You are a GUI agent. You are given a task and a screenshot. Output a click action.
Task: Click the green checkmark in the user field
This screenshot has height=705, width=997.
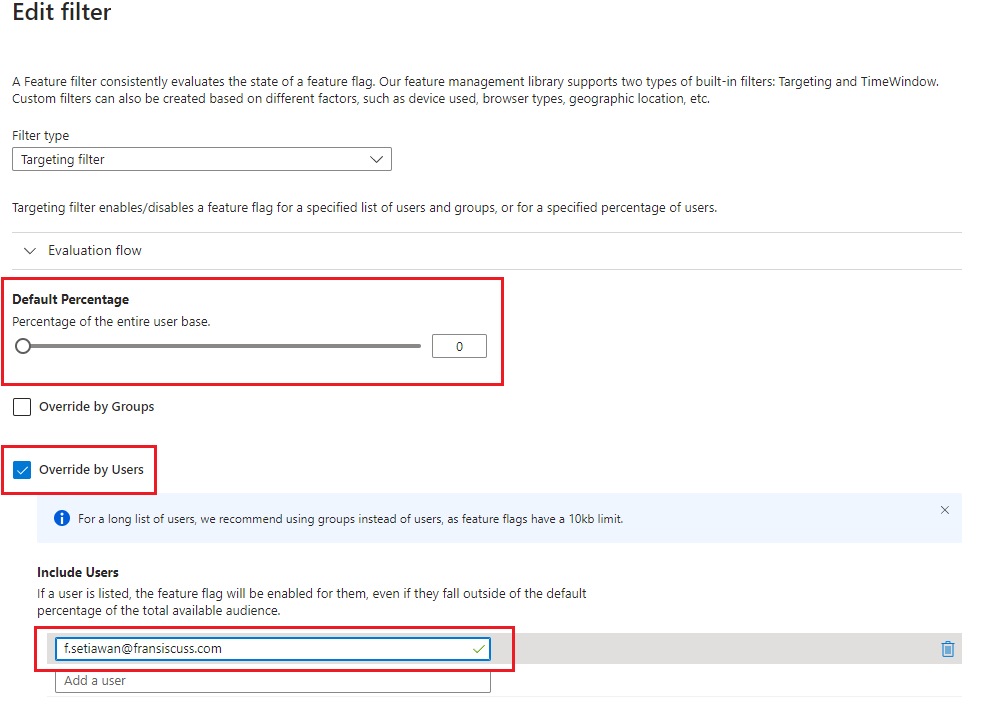(479, 648)
